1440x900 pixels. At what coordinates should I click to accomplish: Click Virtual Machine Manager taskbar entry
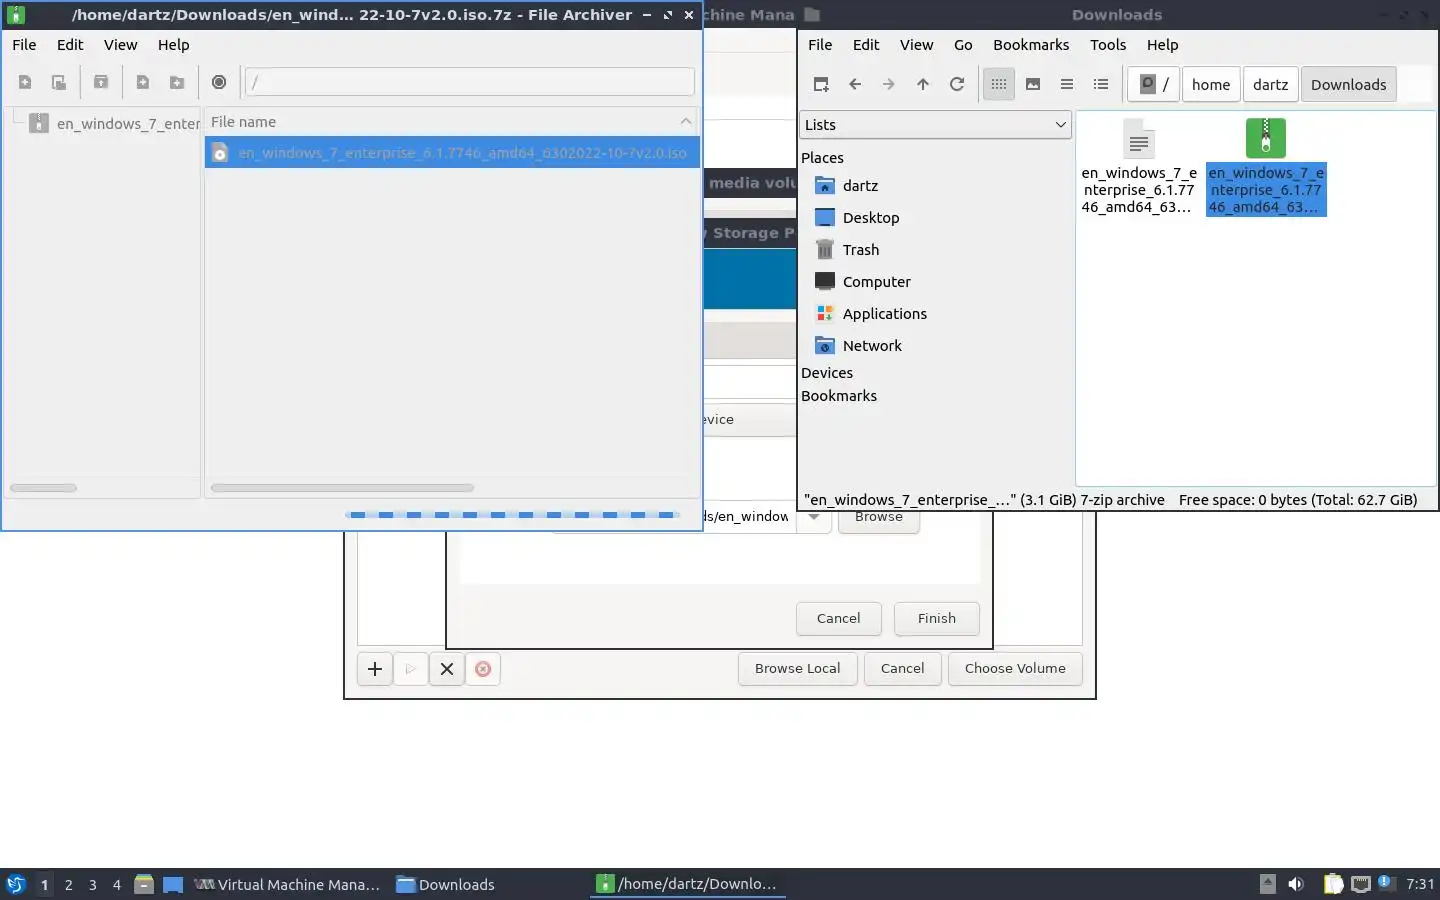click(x=287, y=885)
